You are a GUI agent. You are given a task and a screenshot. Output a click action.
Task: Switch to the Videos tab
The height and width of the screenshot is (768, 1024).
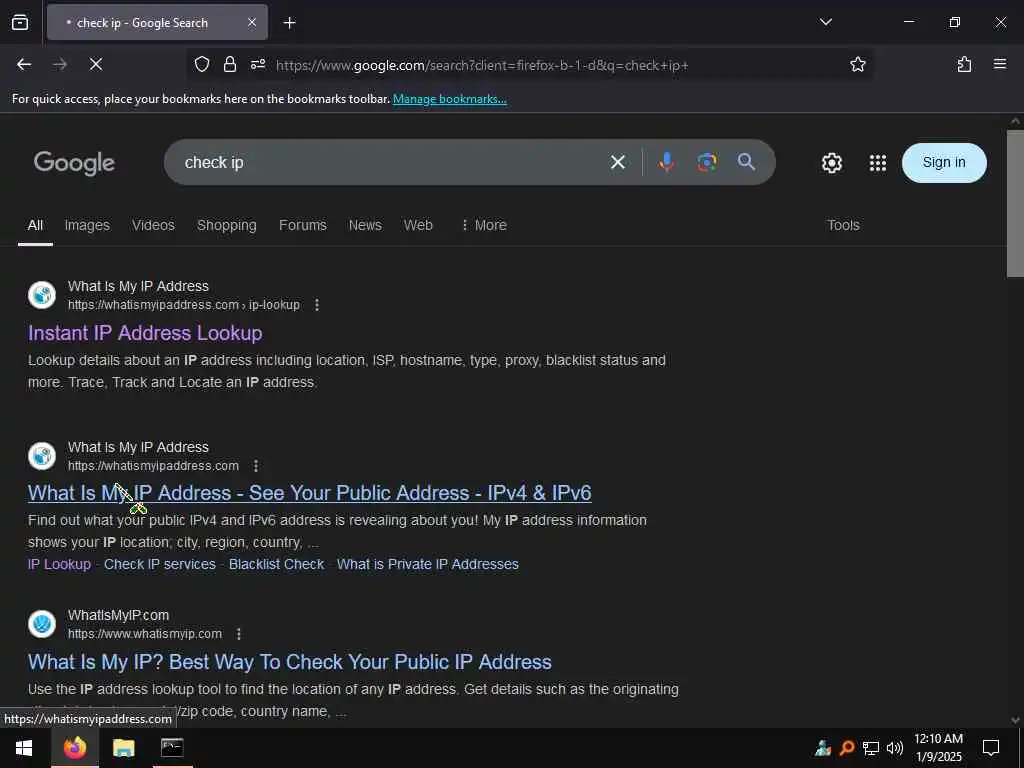[153, 225]
